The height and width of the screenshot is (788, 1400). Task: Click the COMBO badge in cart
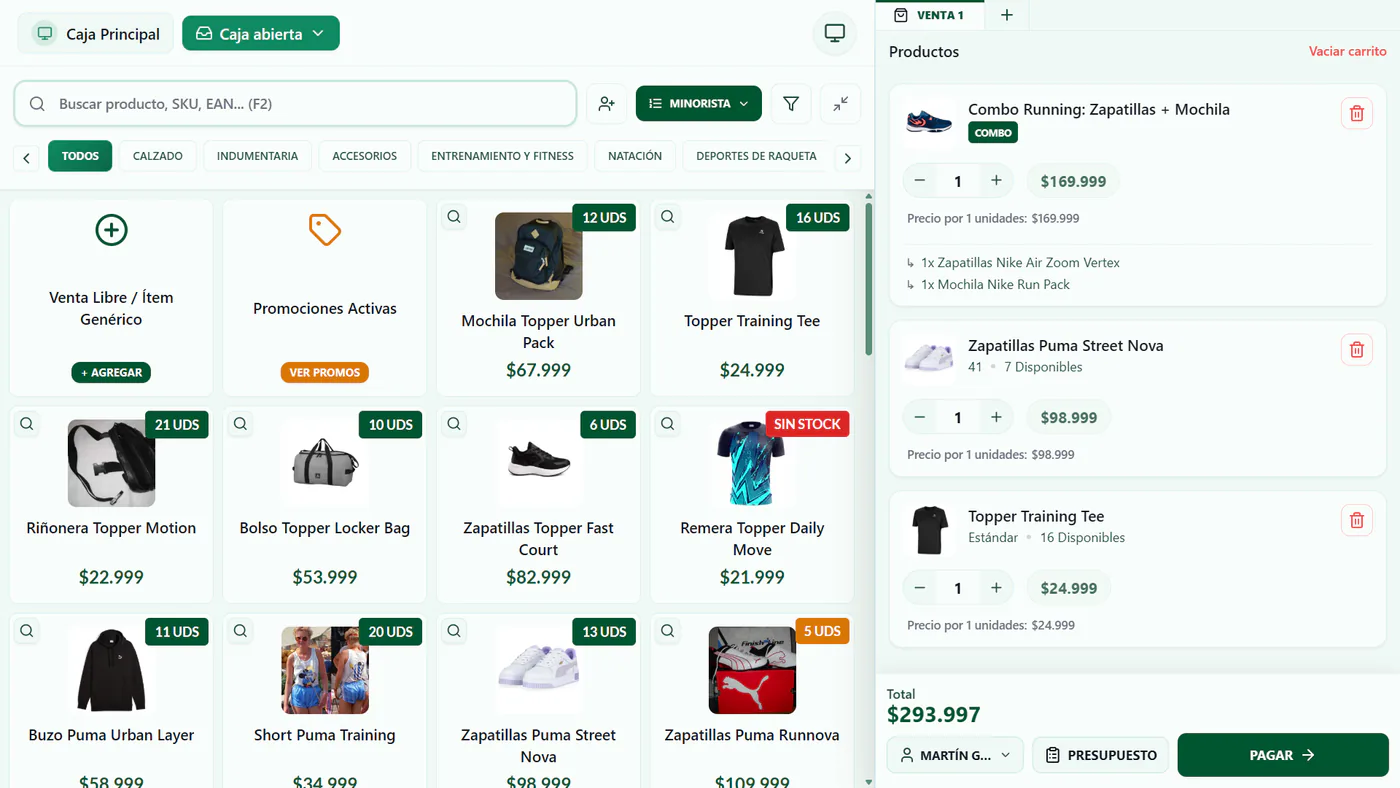(993, 132)
